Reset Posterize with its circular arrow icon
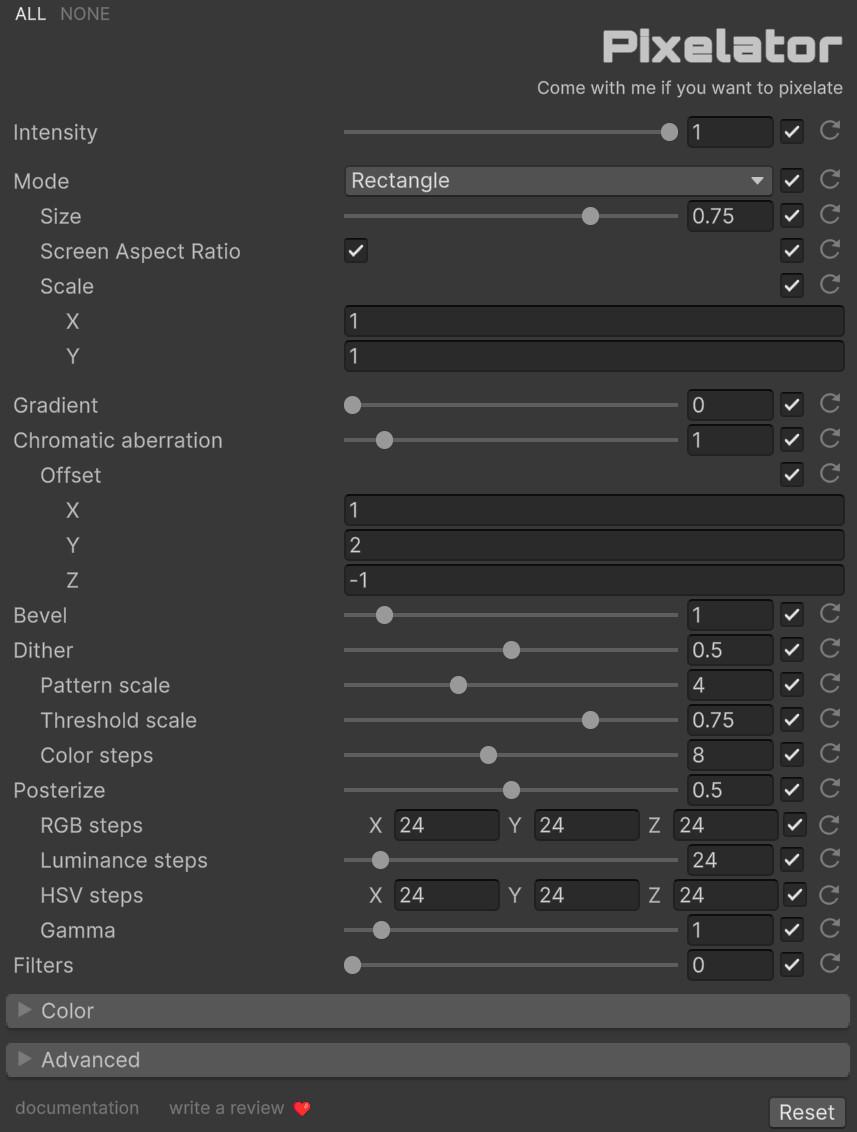857x1132 pixels. 829,789
